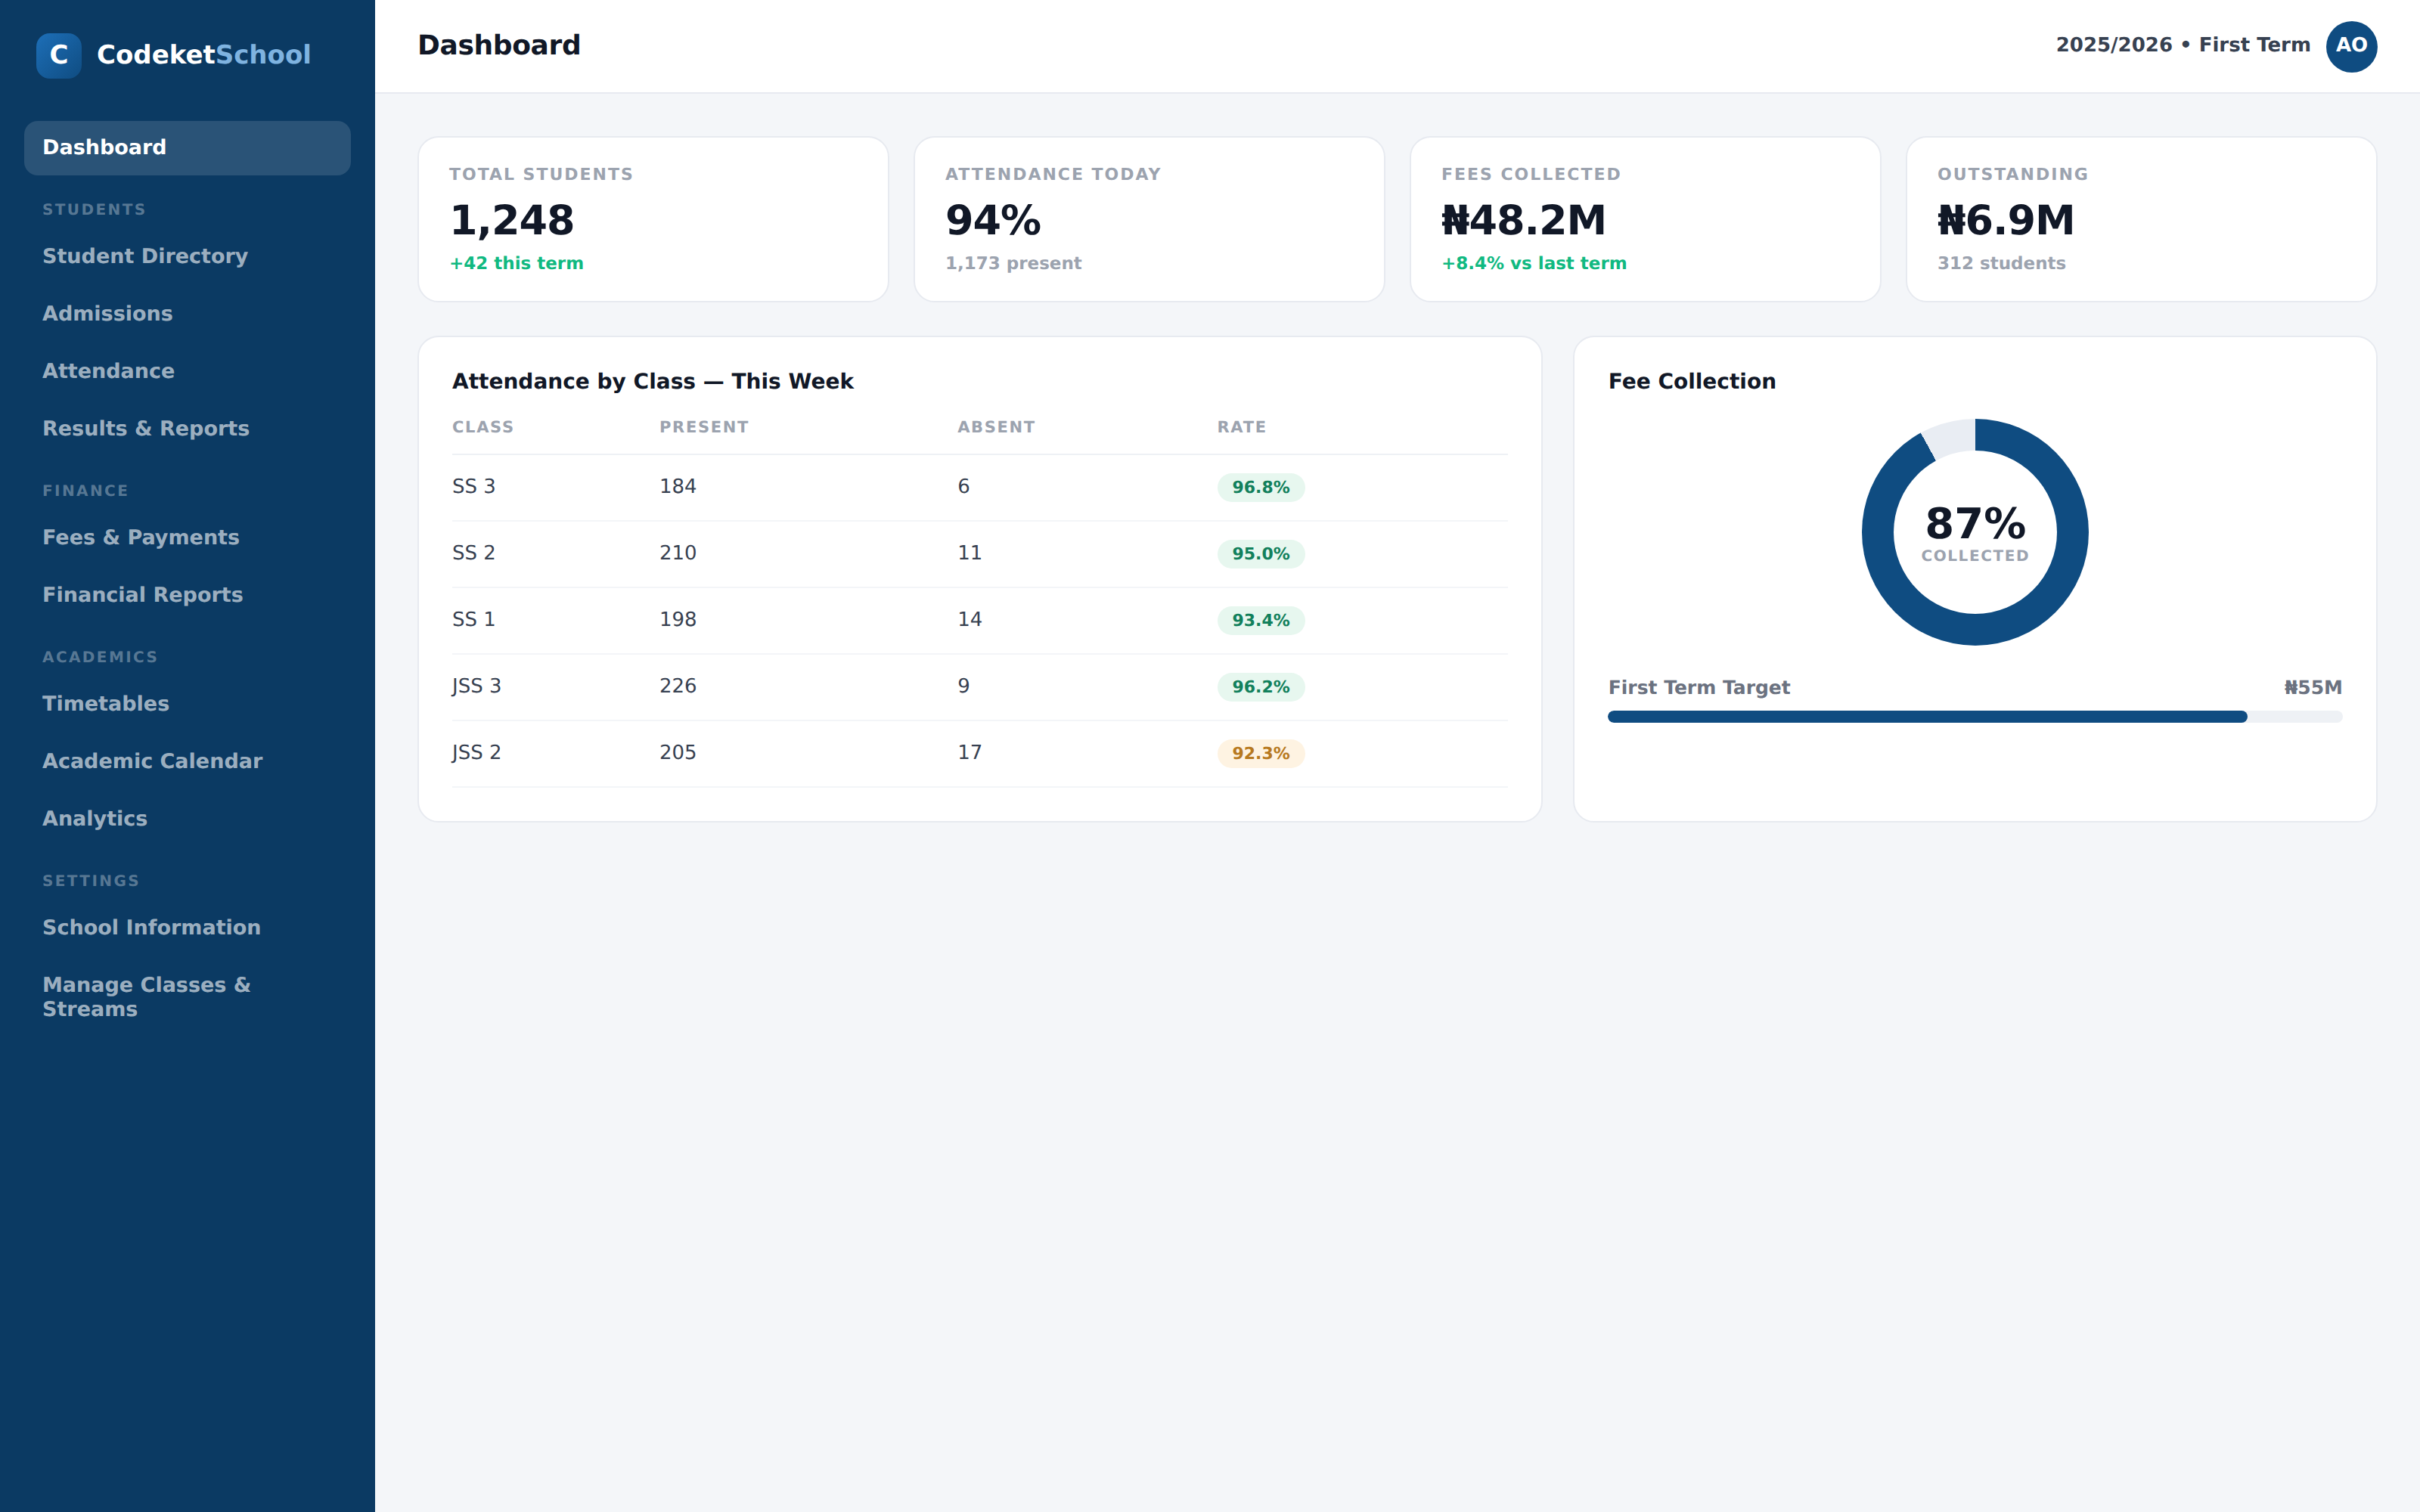Click the 2025/2026 First Term label
The width and height of the screenshot is (2420, 1512).
click(2183, 45)
